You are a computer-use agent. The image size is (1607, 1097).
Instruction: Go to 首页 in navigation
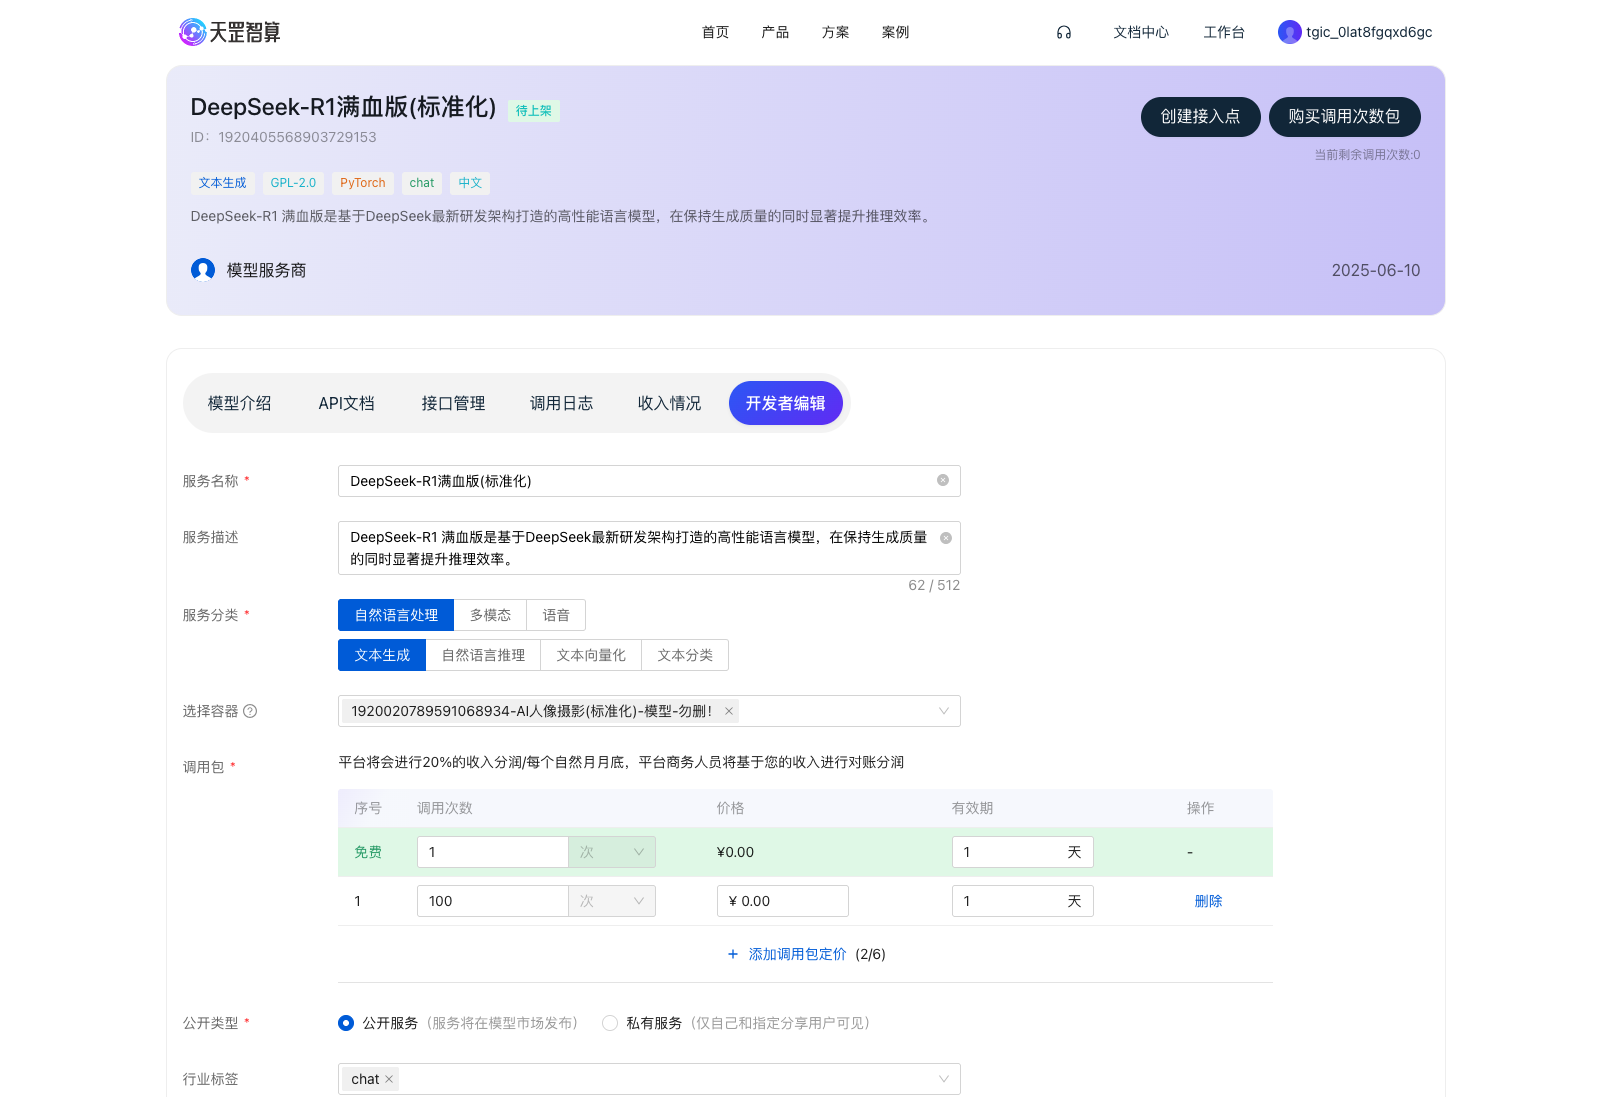715,32
